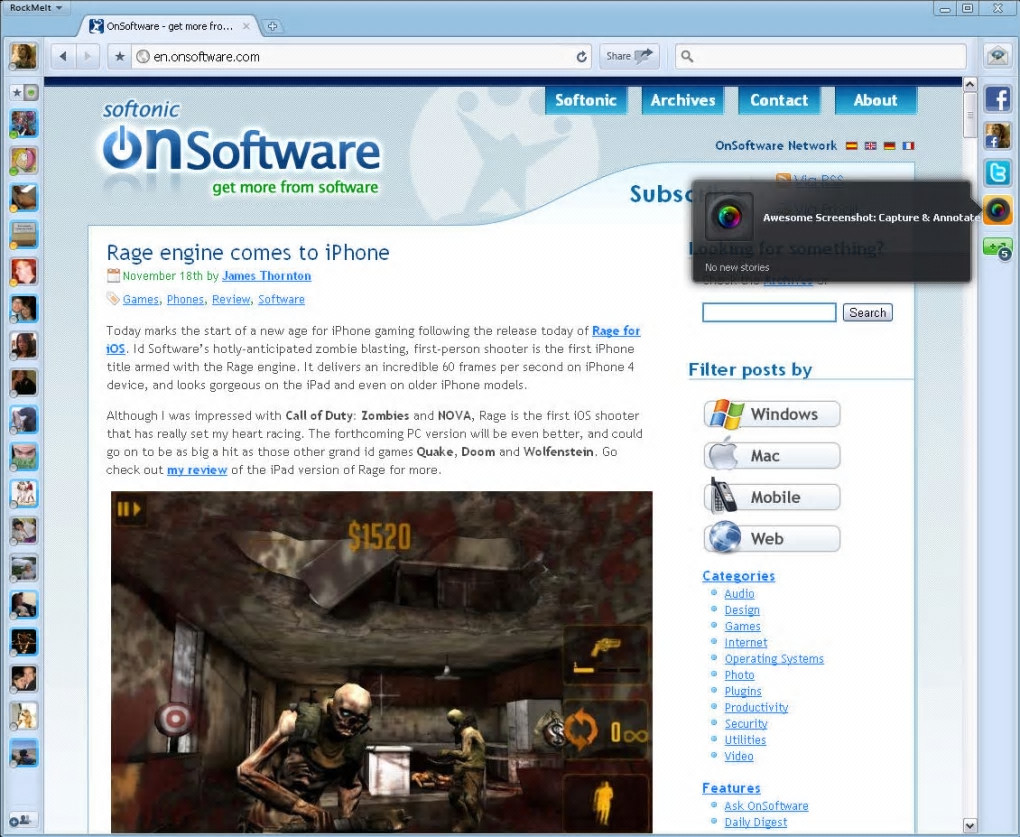
Task: Switch to the Spanish flag site
Action: coord(851,146)
